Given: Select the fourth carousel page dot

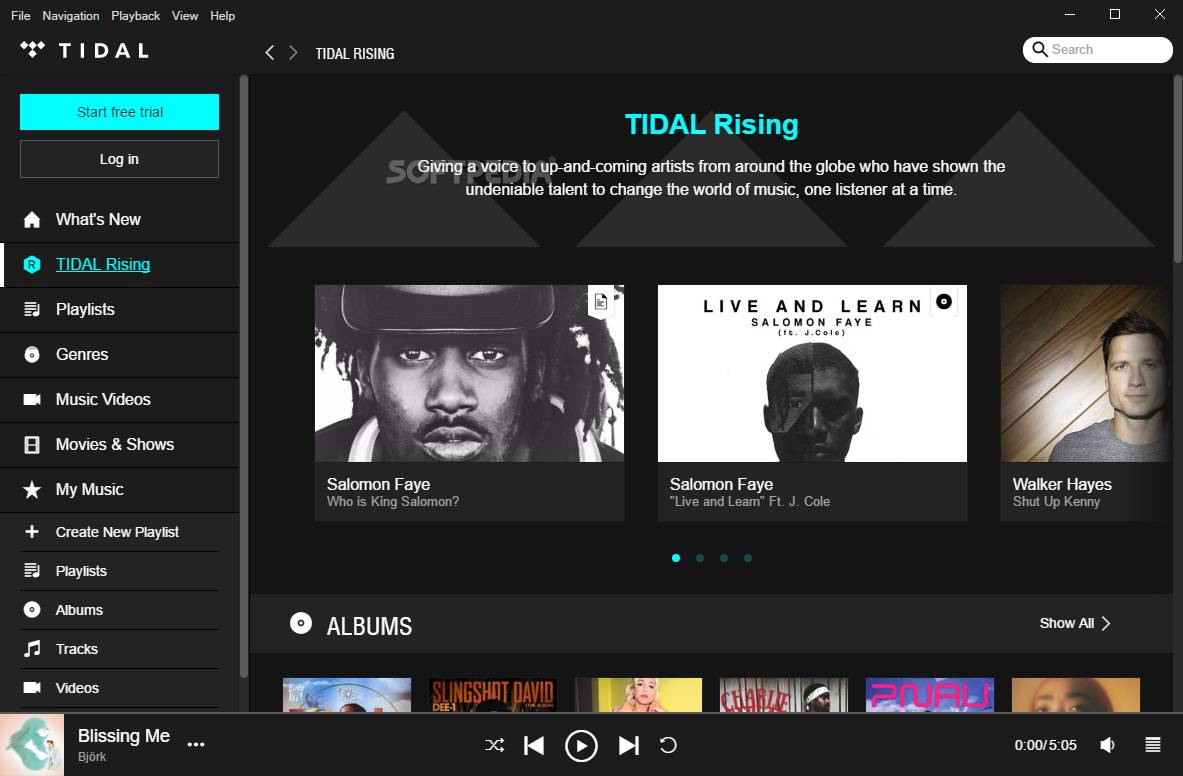Looking at the screenshot, I should [748, 558].
